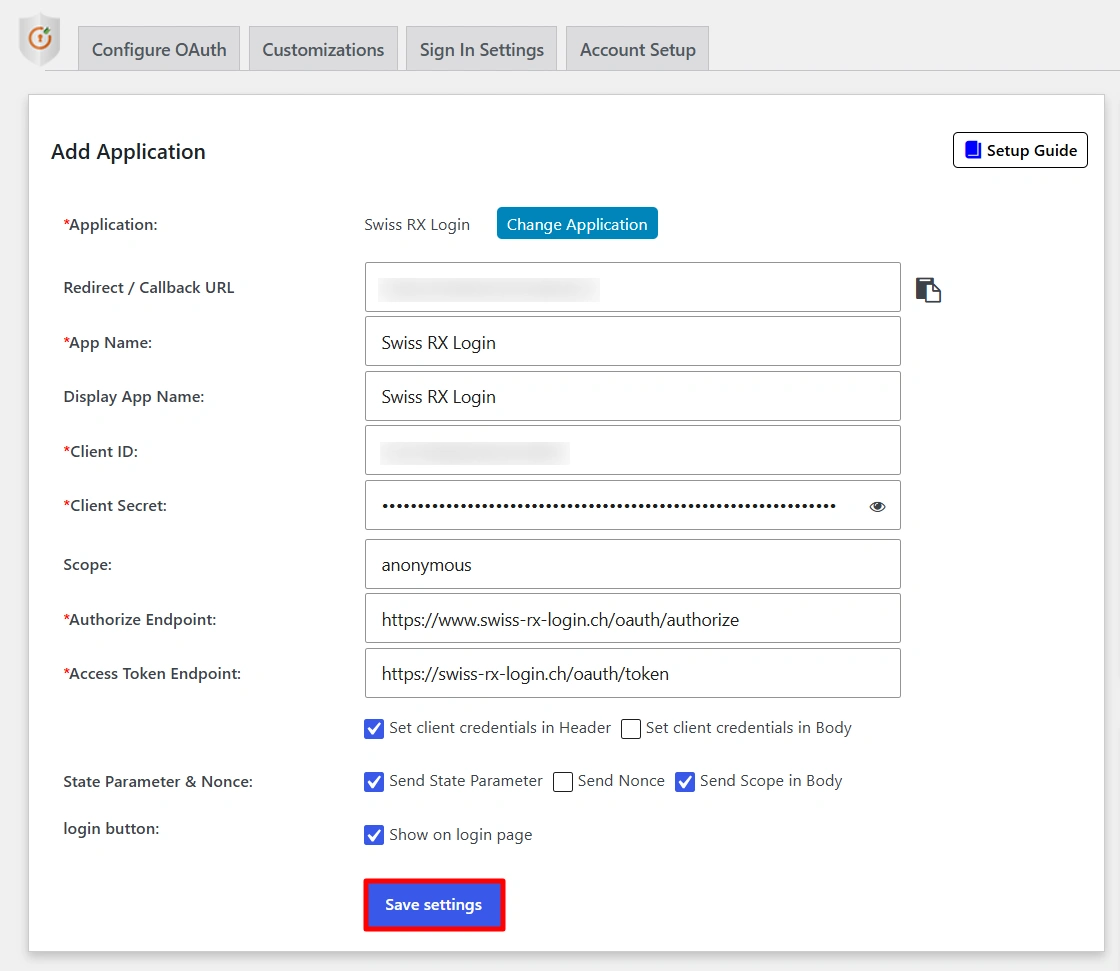Focus the Client Secret password field

pos(633,505)
